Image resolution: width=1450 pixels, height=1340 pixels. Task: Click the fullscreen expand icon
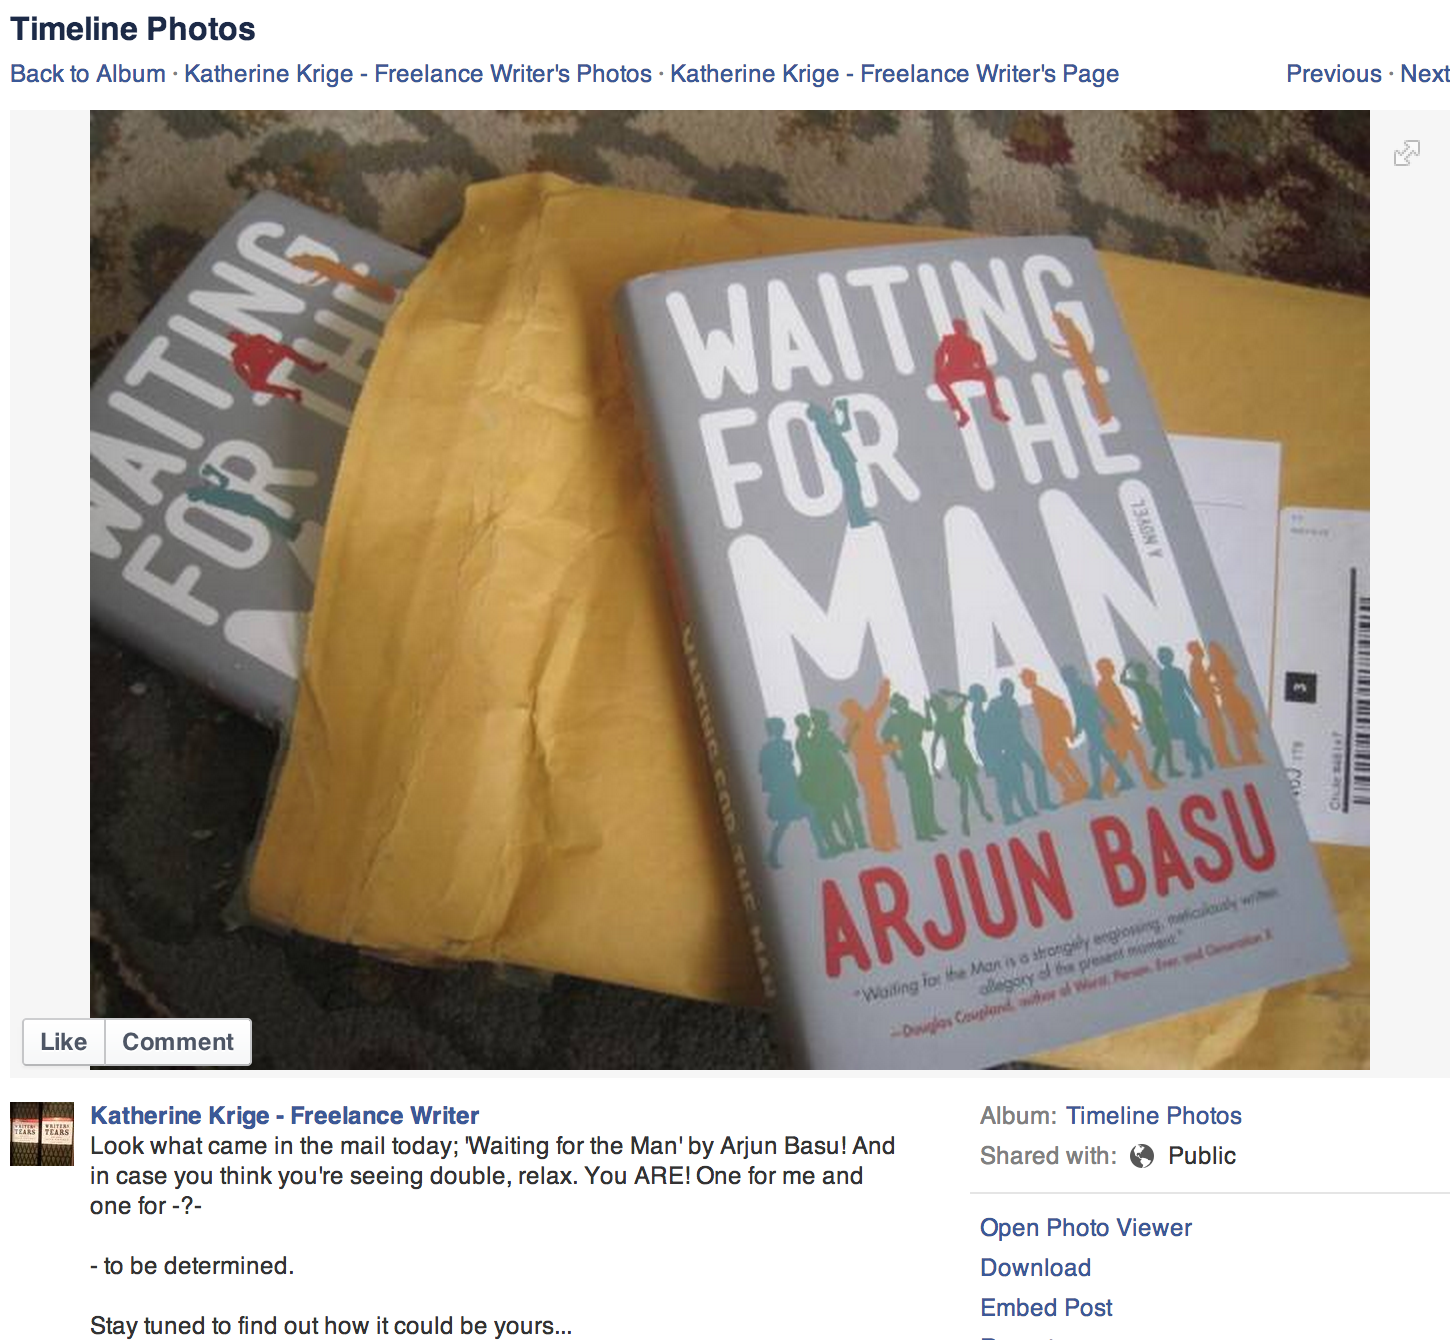click(x=1407, y=153)
